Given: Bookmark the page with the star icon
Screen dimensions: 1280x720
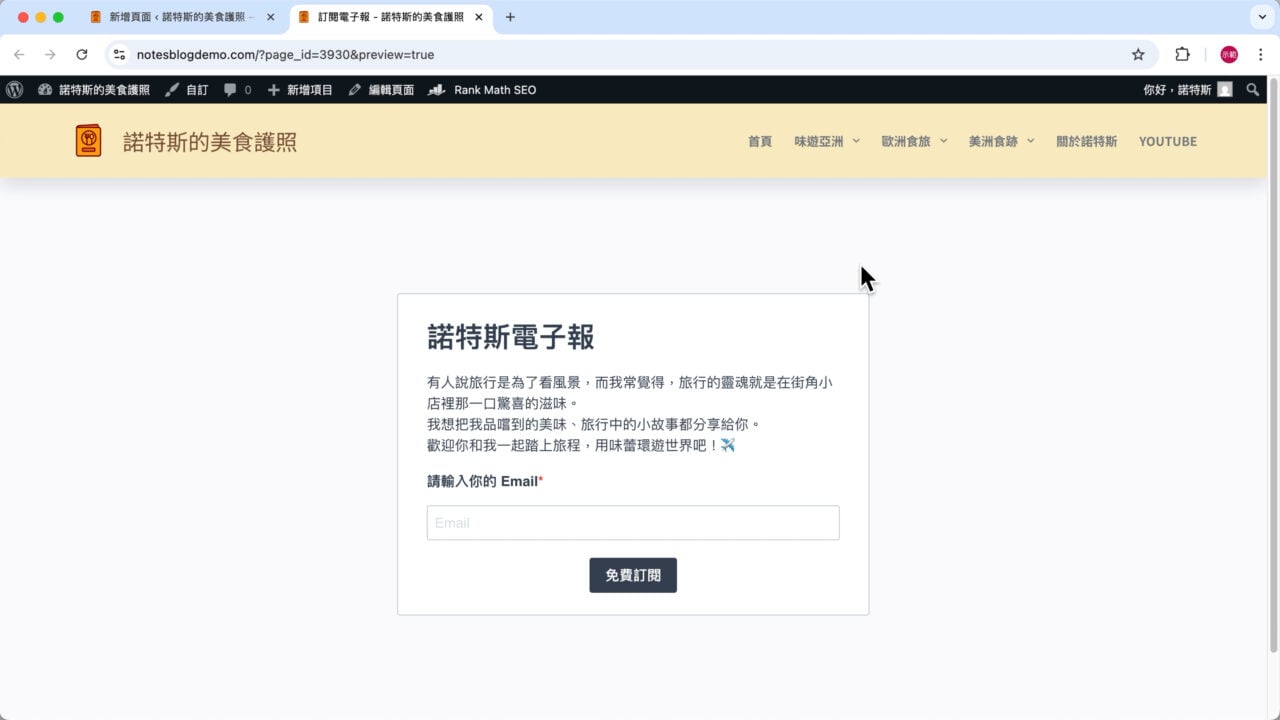Looking at the screenshot, I should [1139, 54].
